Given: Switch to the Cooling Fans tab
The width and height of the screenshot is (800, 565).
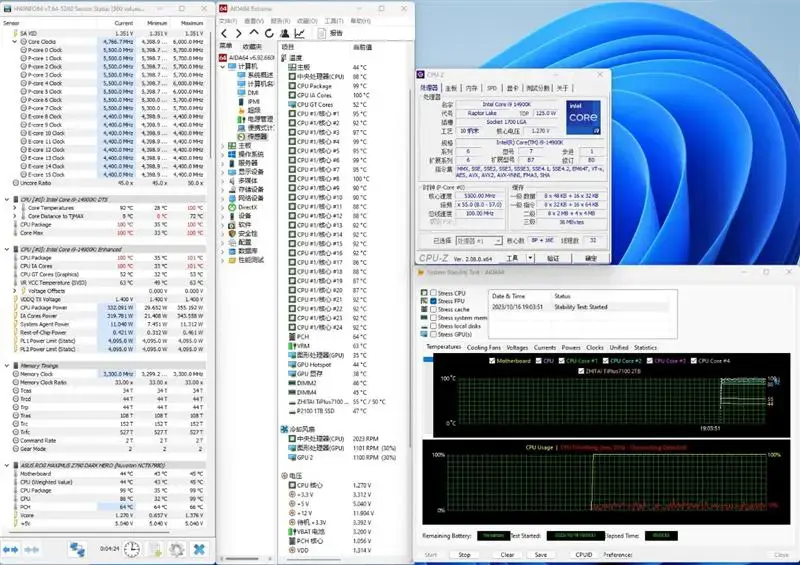Looking at the screenshot, I should 483,347.
